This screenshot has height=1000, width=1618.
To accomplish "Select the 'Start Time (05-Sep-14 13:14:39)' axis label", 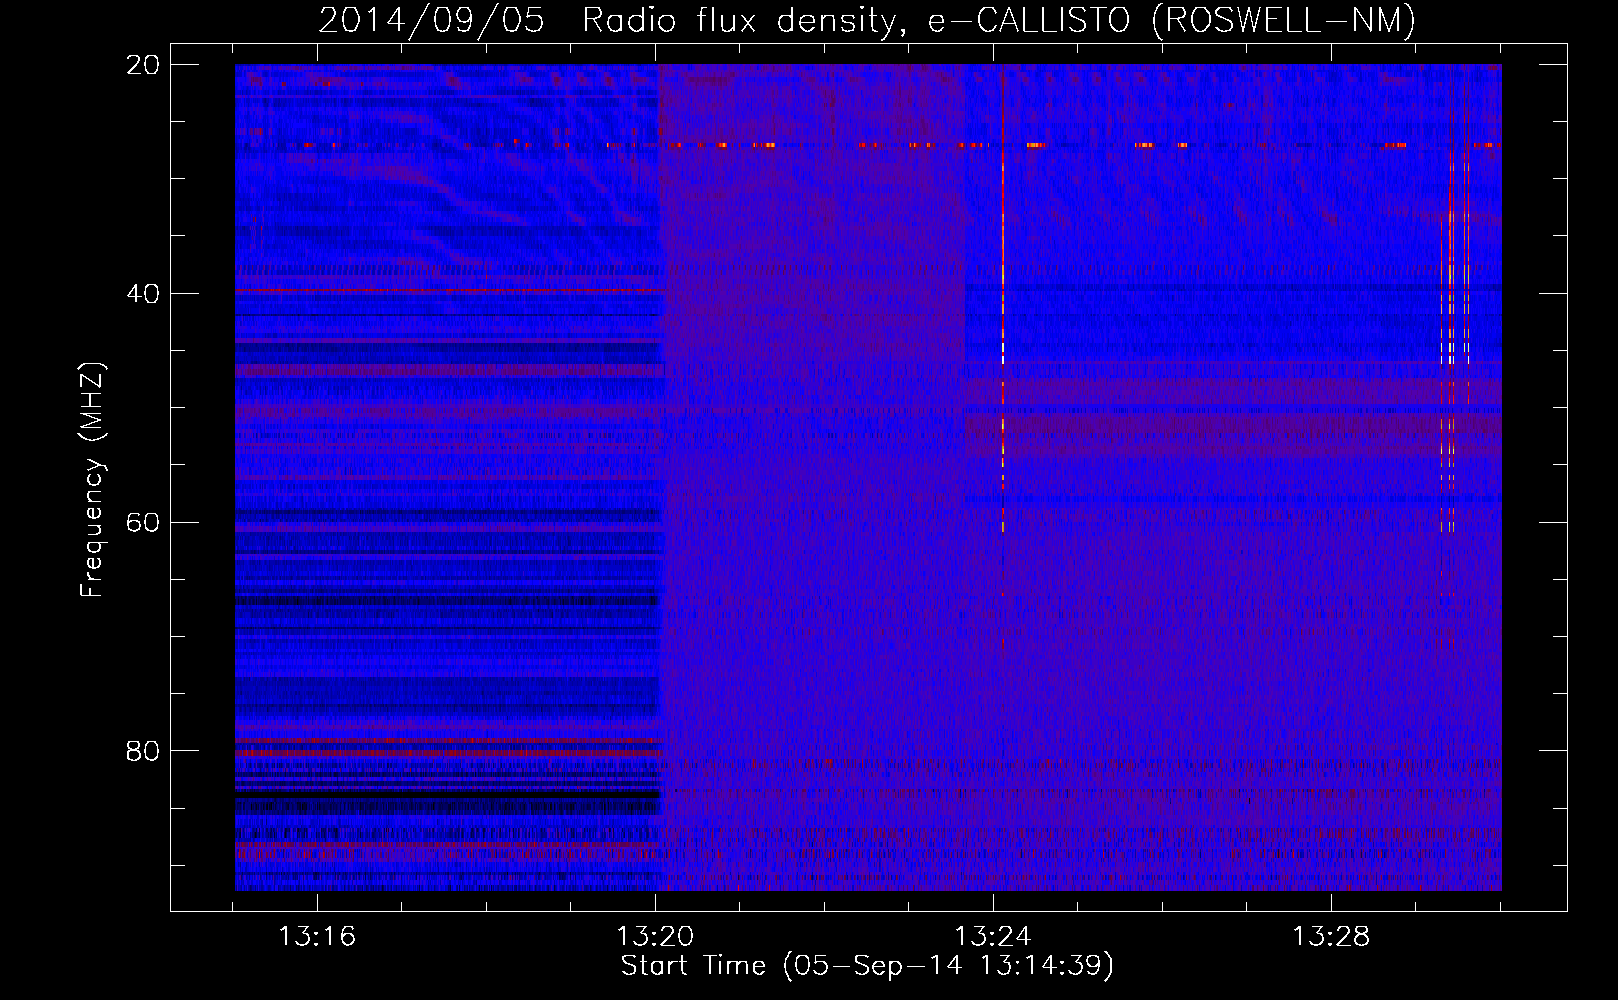I will 867,966.
